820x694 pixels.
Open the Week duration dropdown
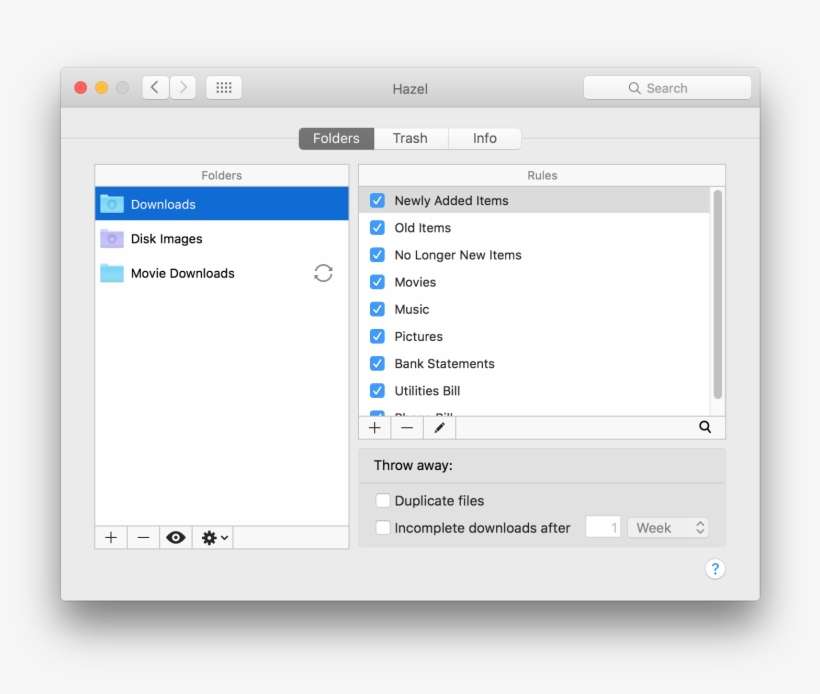click(667, 527)
